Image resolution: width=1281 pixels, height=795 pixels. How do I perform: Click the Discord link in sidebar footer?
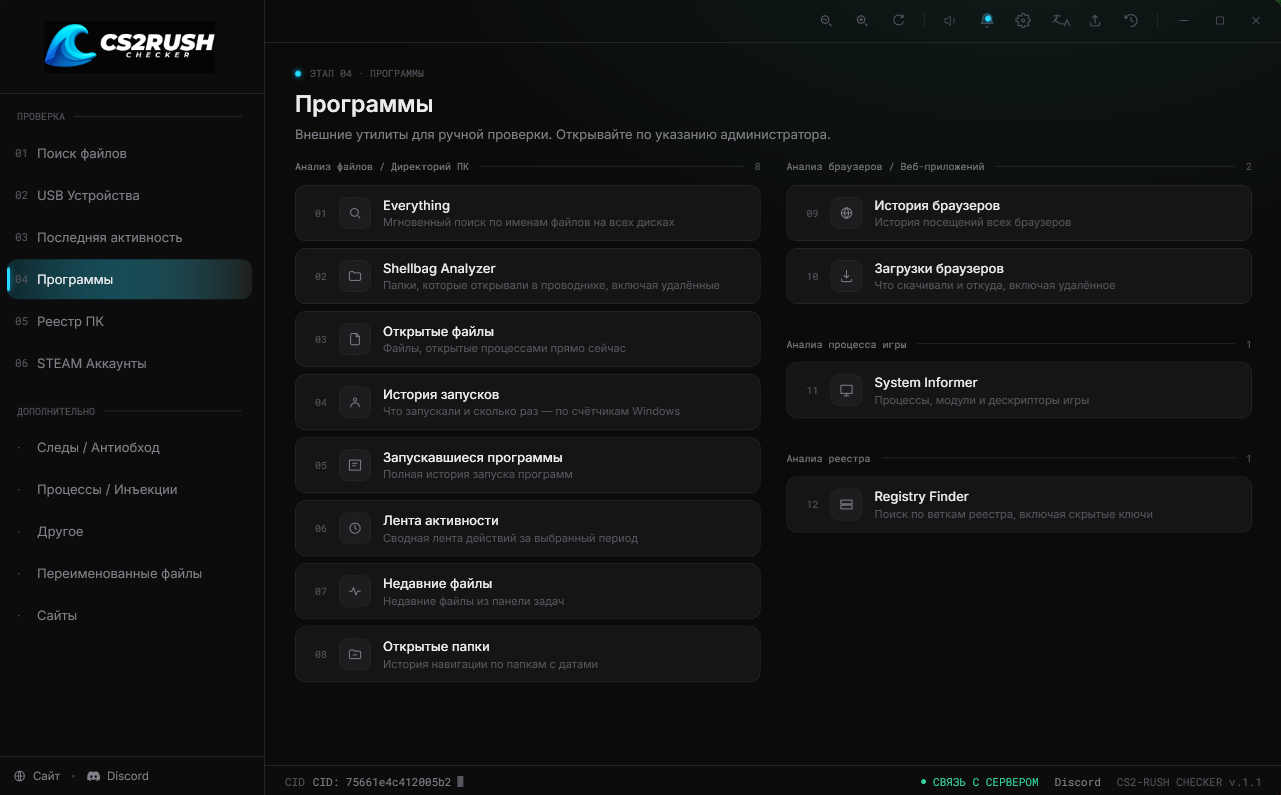point(118,776)
